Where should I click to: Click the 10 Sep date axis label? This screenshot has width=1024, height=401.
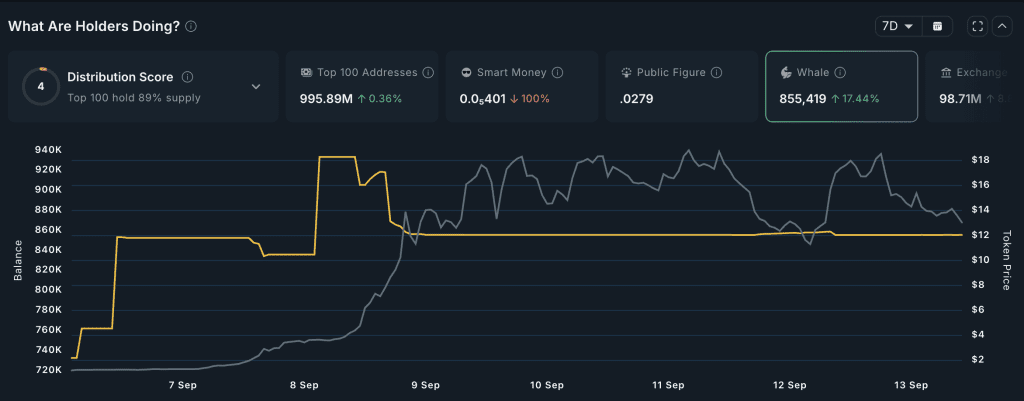click(547, 385)
